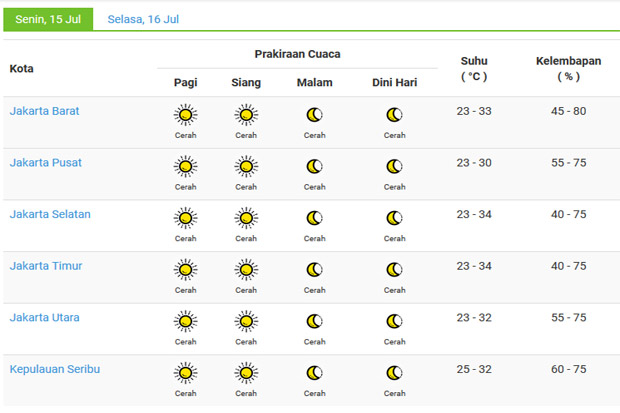Click Jakarta Utara Pagi sun icon
Screen dimensions: 620x413
coord(185,321)
